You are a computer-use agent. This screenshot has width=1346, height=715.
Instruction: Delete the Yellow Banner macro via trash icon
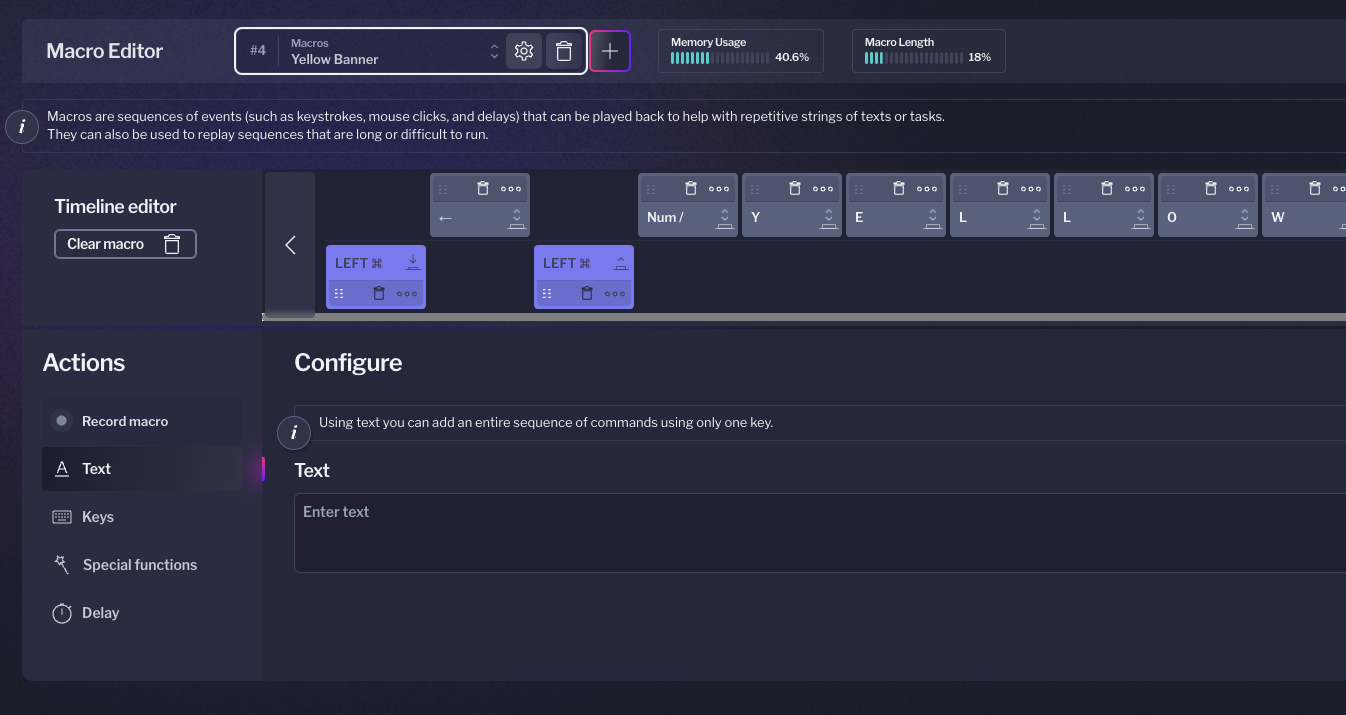click(564, 51)
